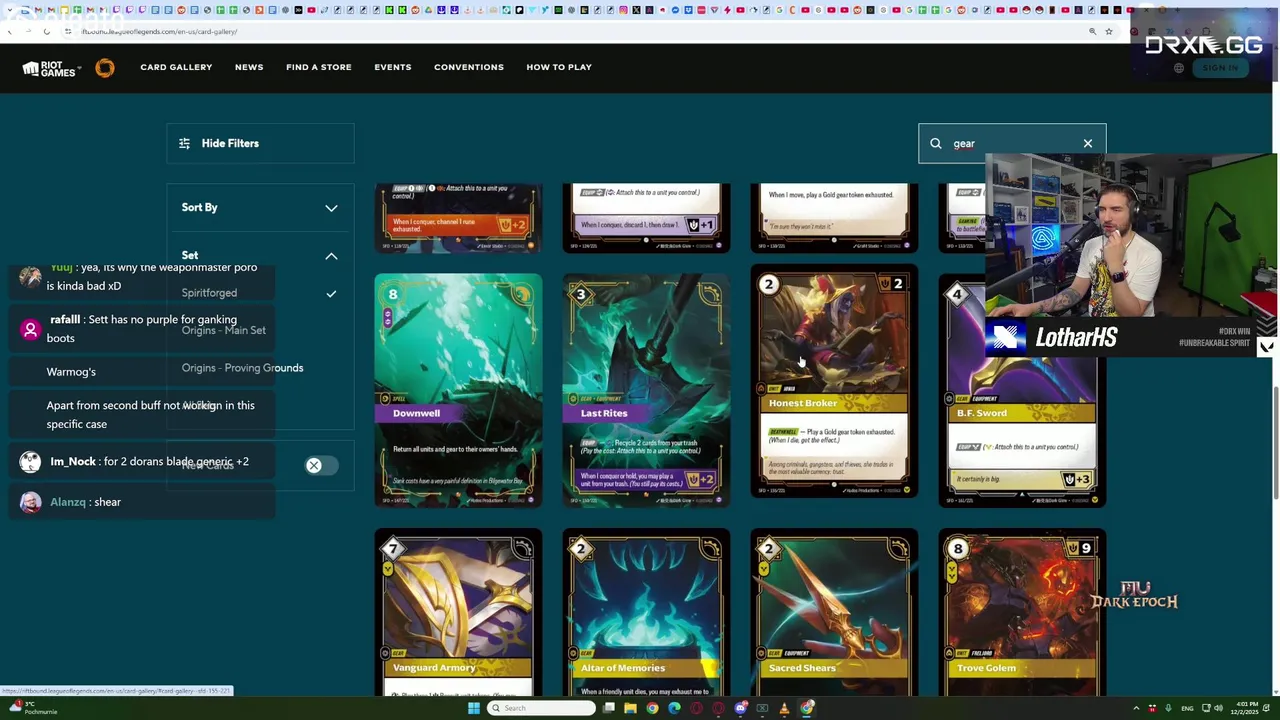Open the Honest Broker card

[x=834, y=381]
